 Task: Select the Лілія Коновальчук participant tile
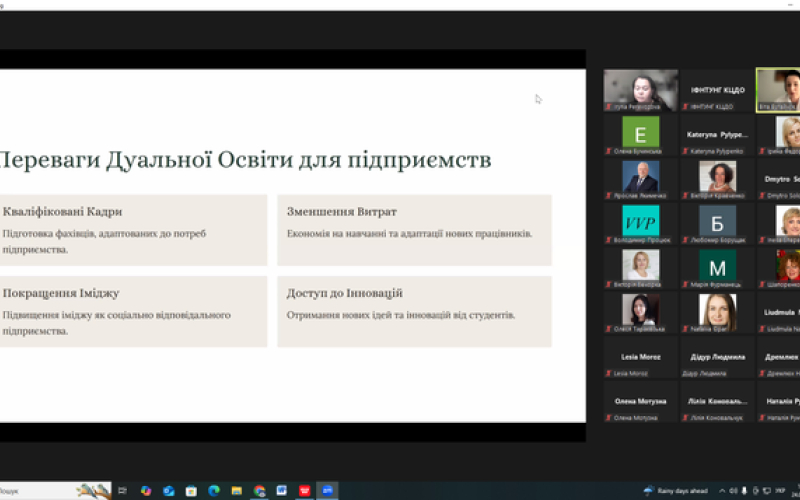coord(717,402)
